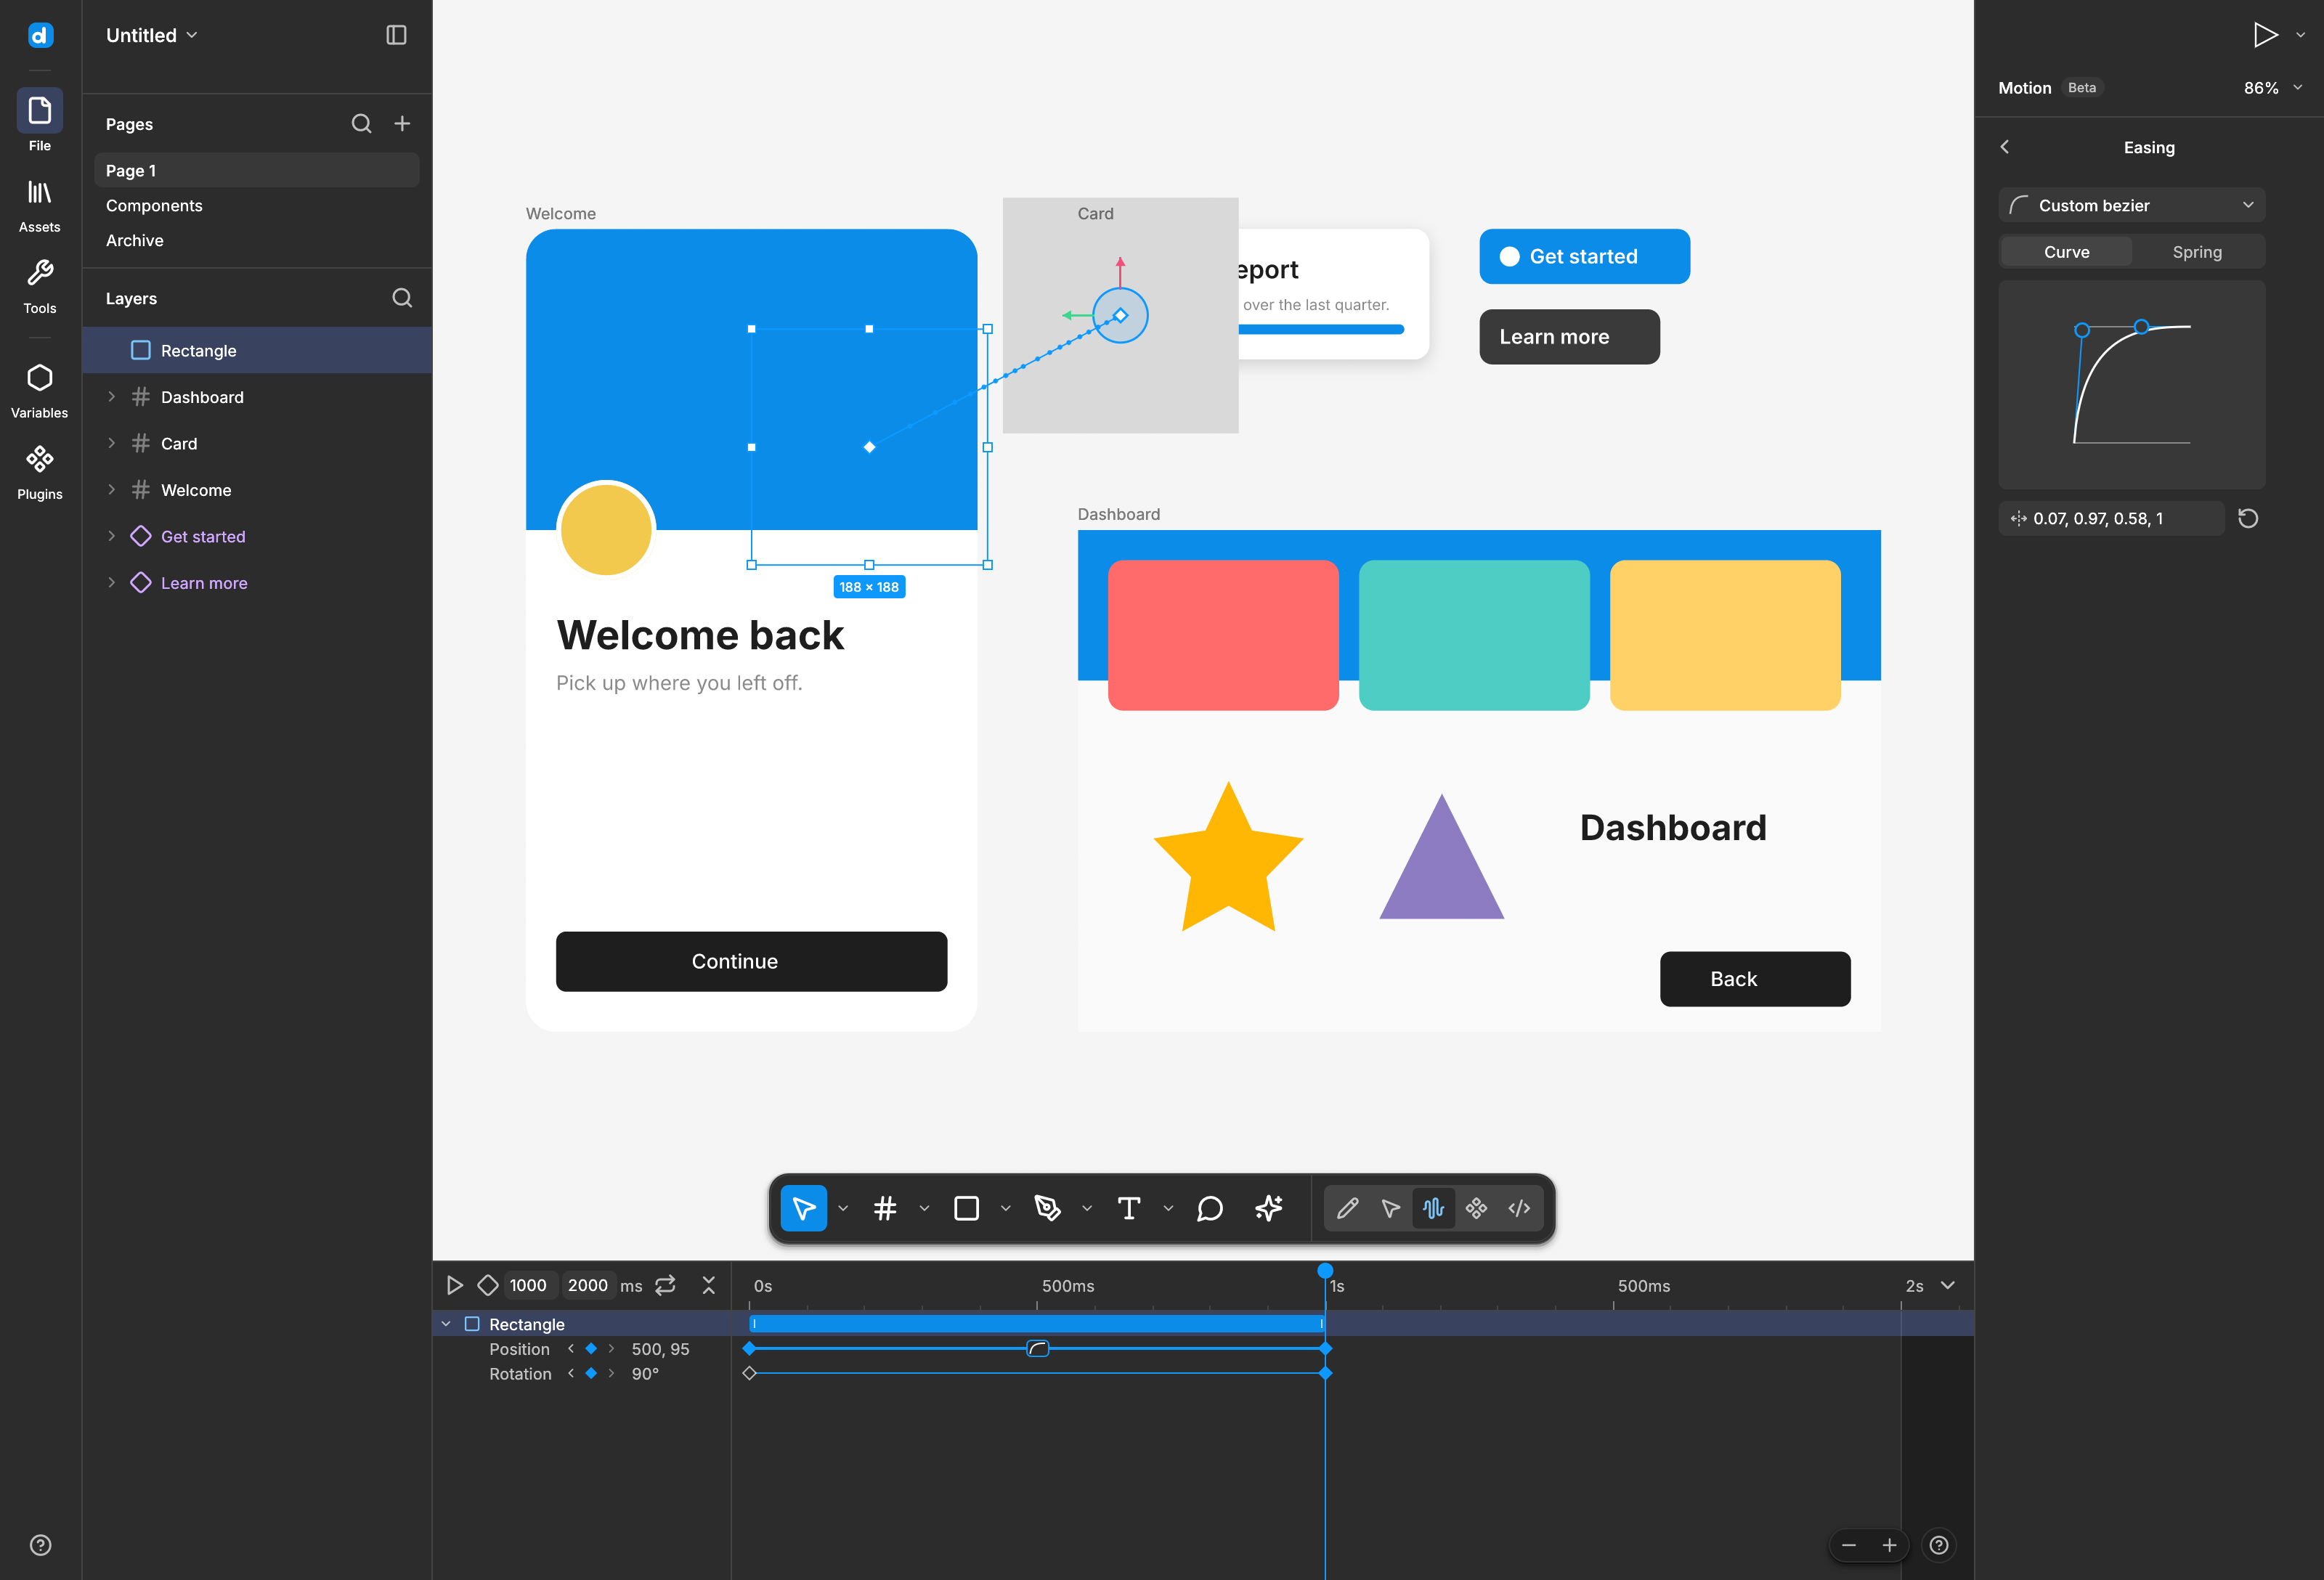Add a new page with the plus icon

pos(402,124)
